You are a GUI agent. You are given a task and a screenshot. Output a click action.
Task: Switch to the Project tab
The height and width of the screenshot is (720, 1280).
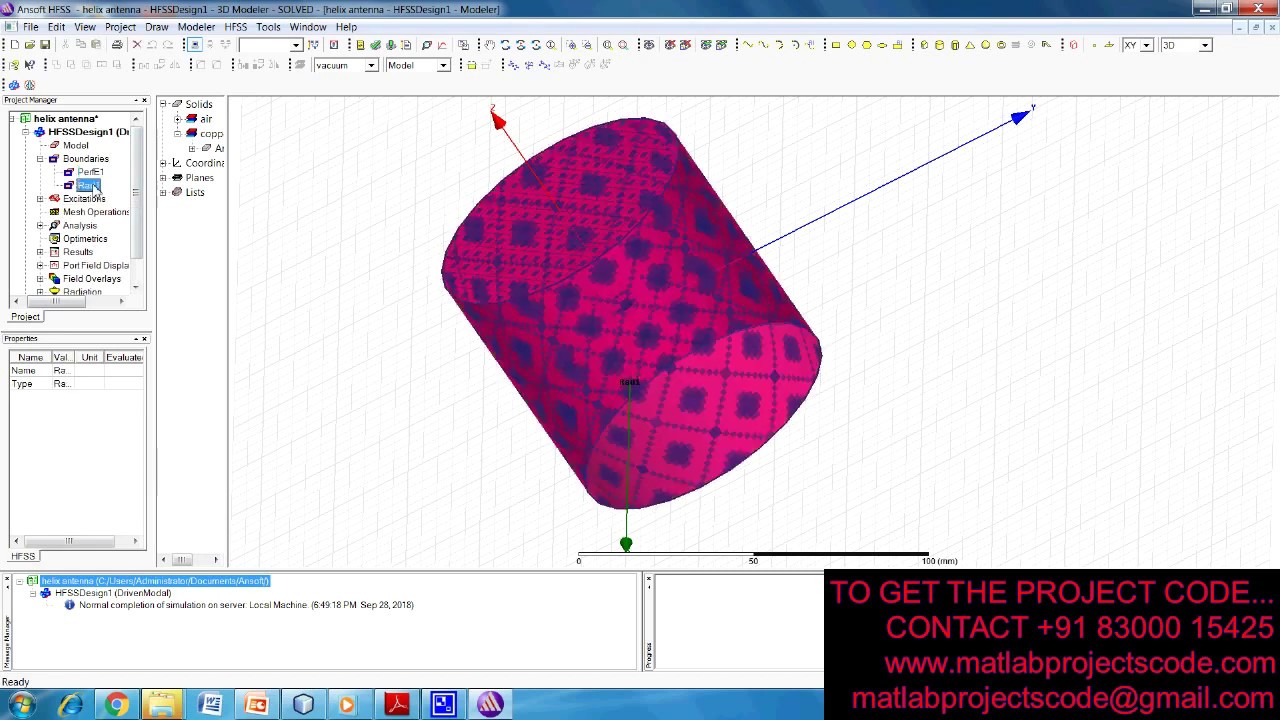[25, 317]
